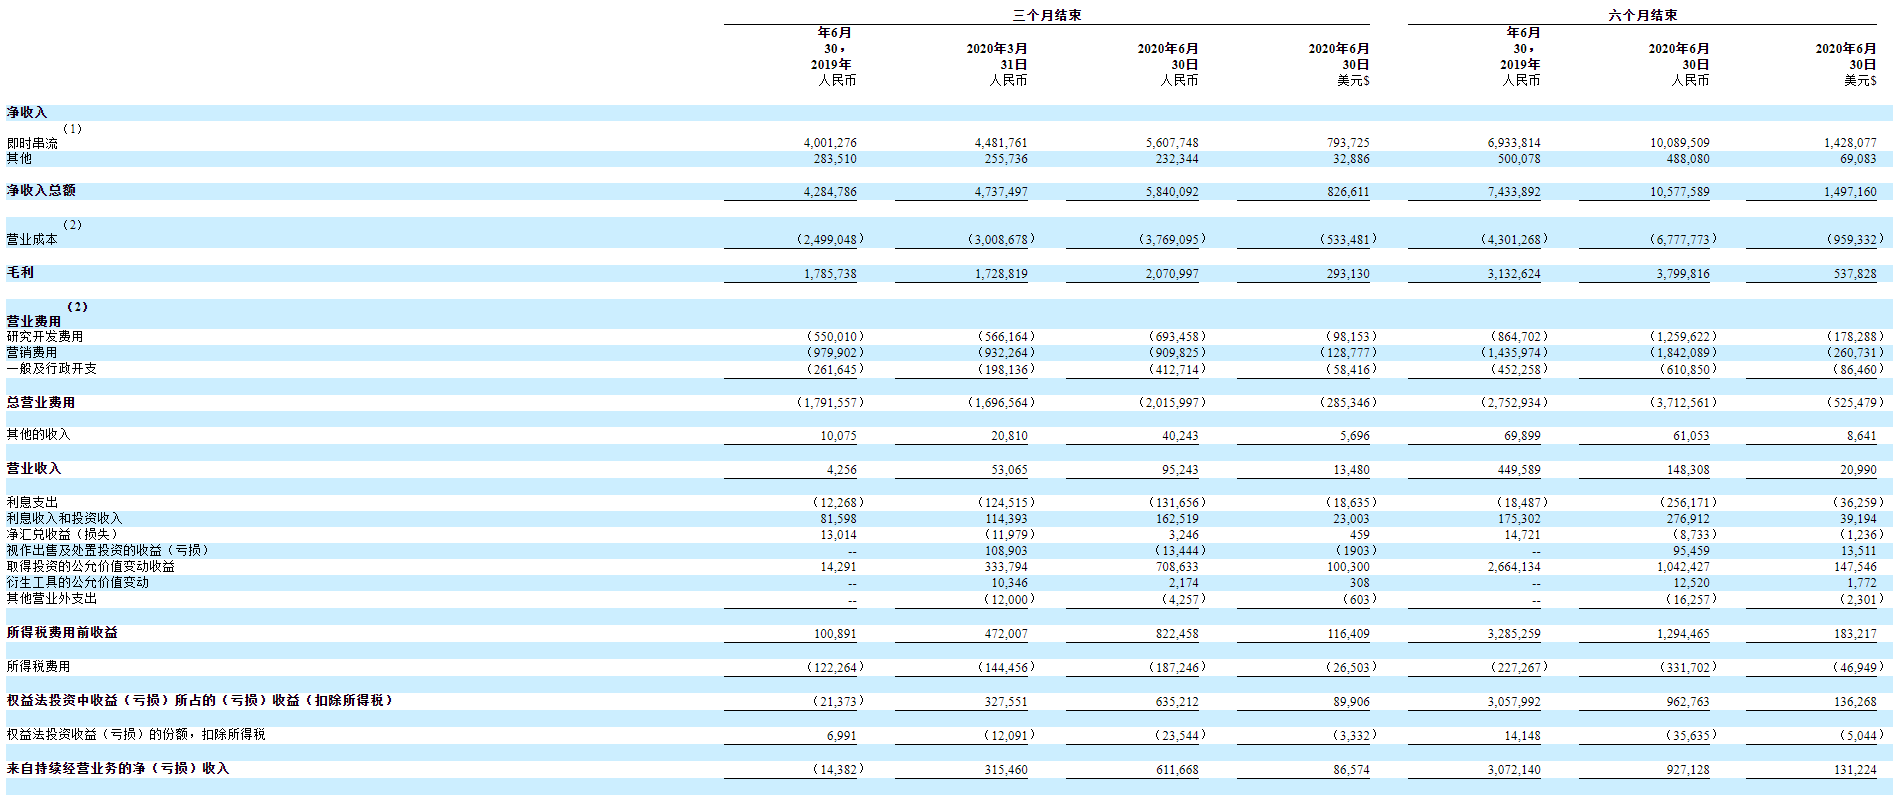This screenshot has width=1893, height=798.
Task: Click the value 100,891
Action: pos(835,634)
